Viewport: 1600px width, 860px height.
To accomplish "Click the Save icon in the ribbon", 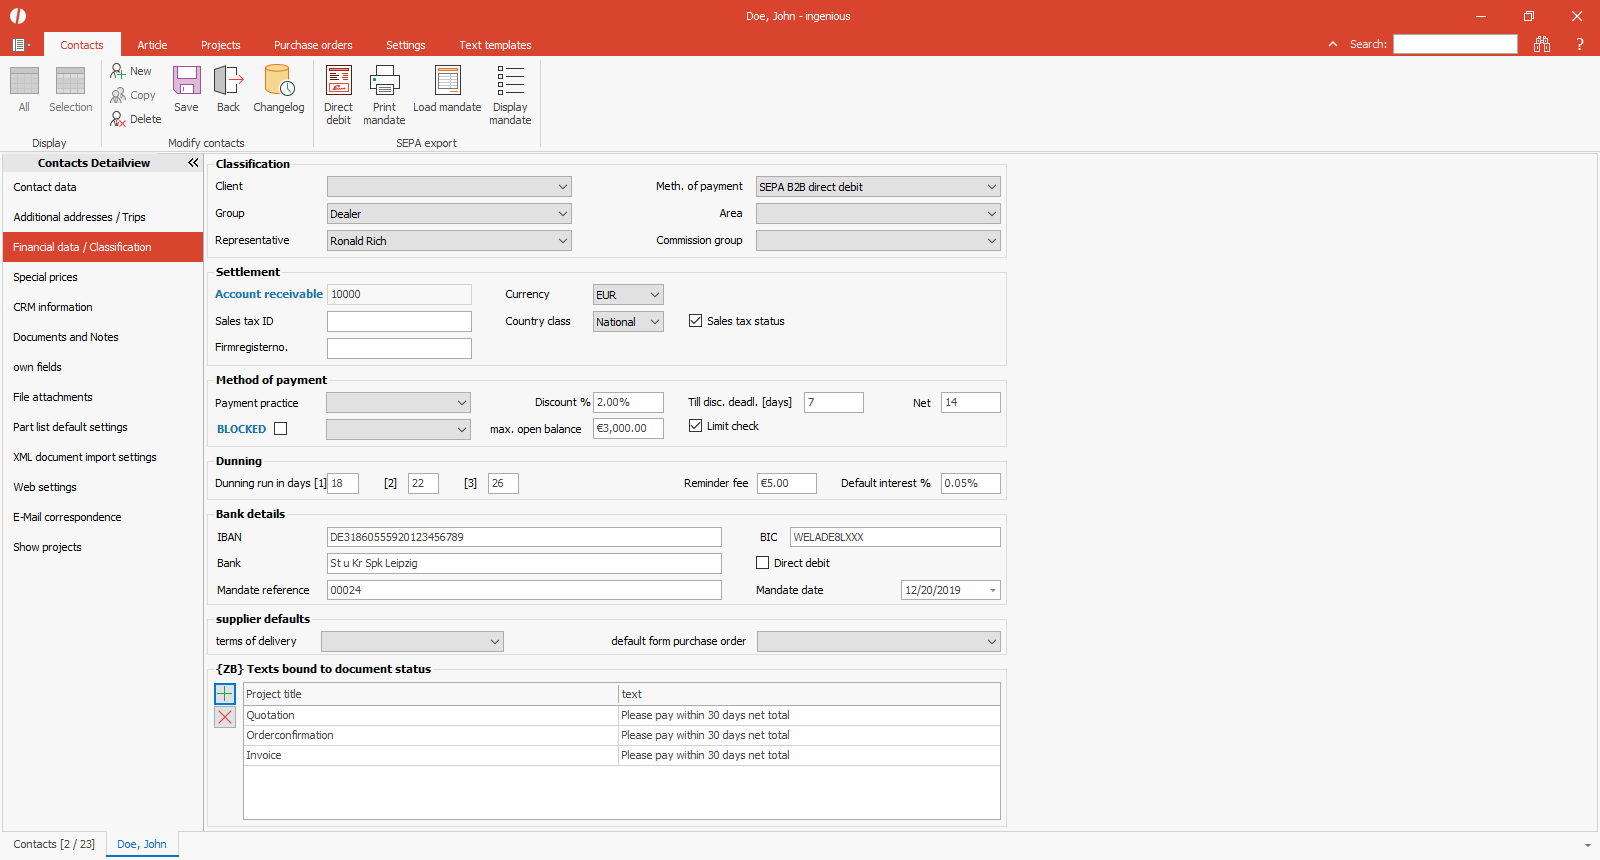I will 186,89.
